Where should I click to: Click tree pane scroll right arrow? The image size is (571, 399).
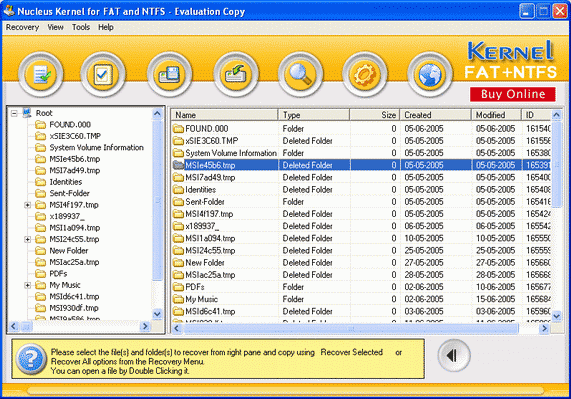click(x=145, y=326)
